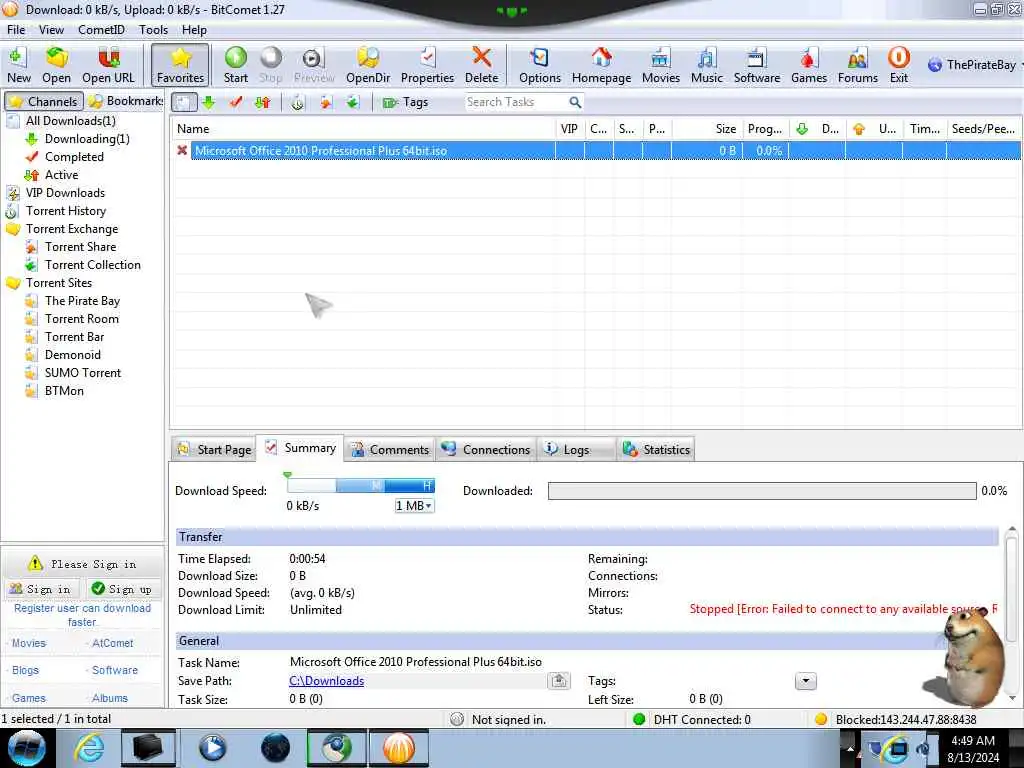Click the Windows Start orb
Viewport: 1024px width, 768px height.
pyautogui.click(x=27, y=748)
